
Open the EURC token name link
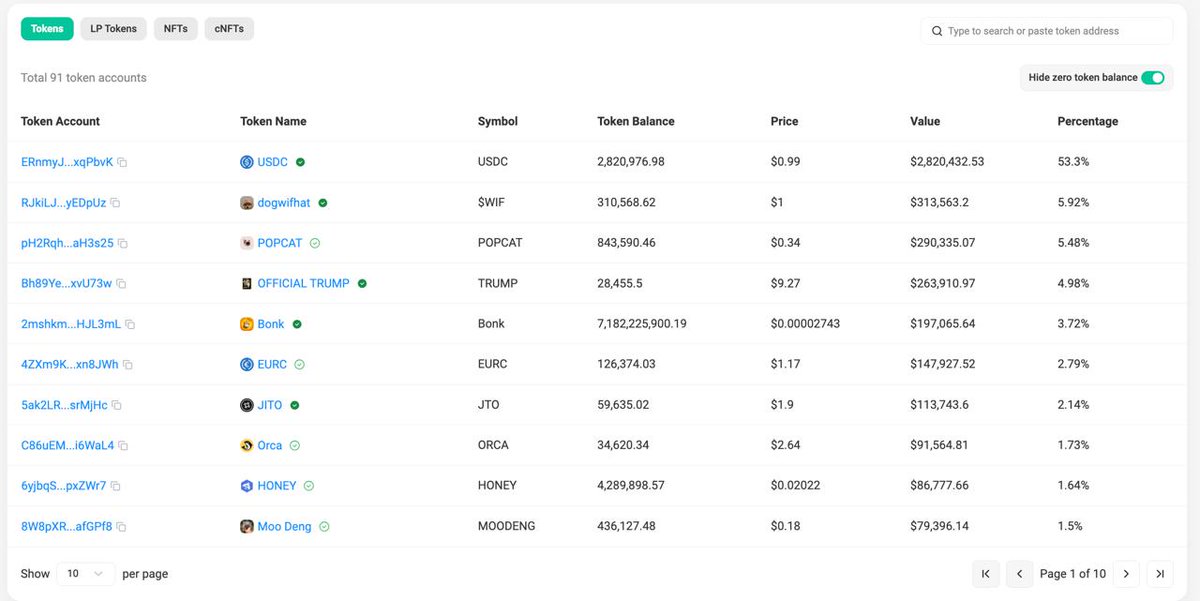point(272,365)
